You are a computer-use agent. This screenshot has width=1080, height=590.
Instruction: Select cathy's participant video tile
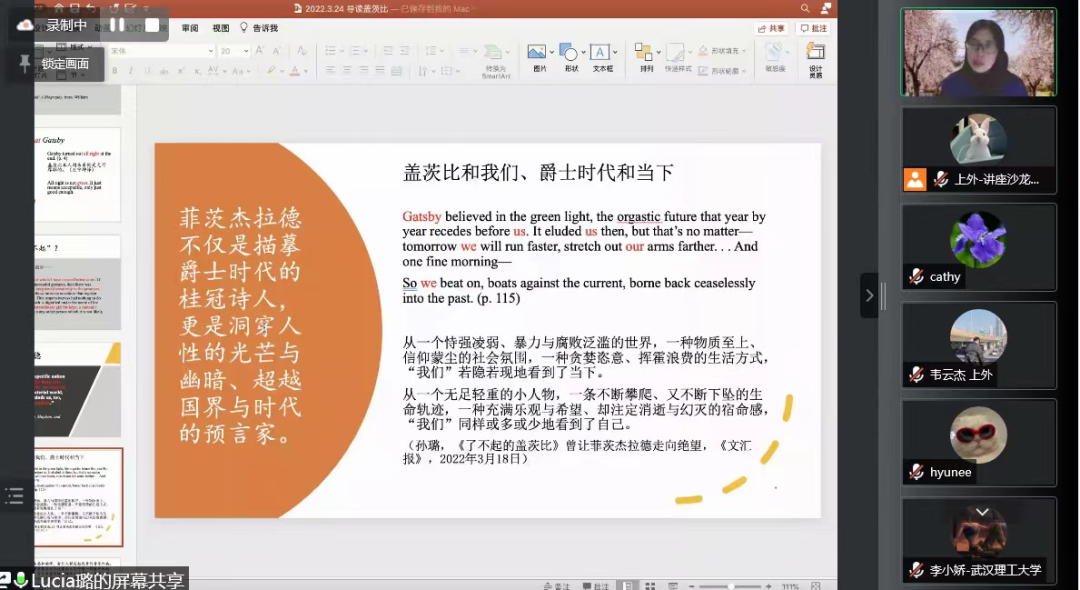coord(978,247)
